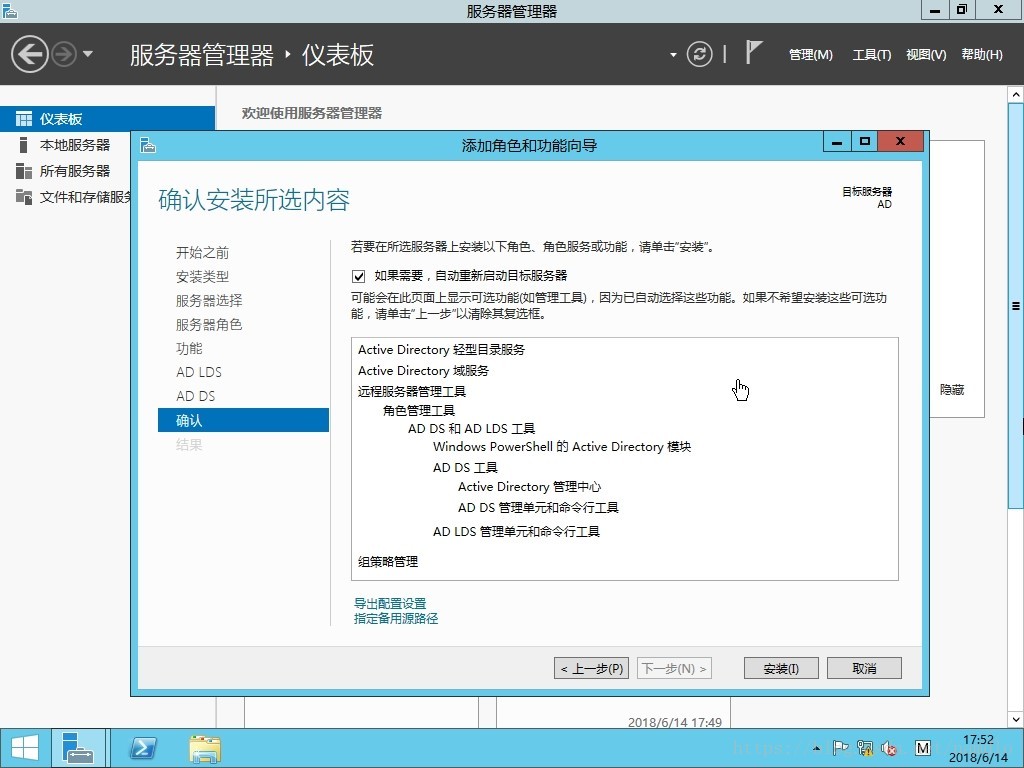
Task: Click the Action Center flag tray icon
Action: click(x=840, y=748)
